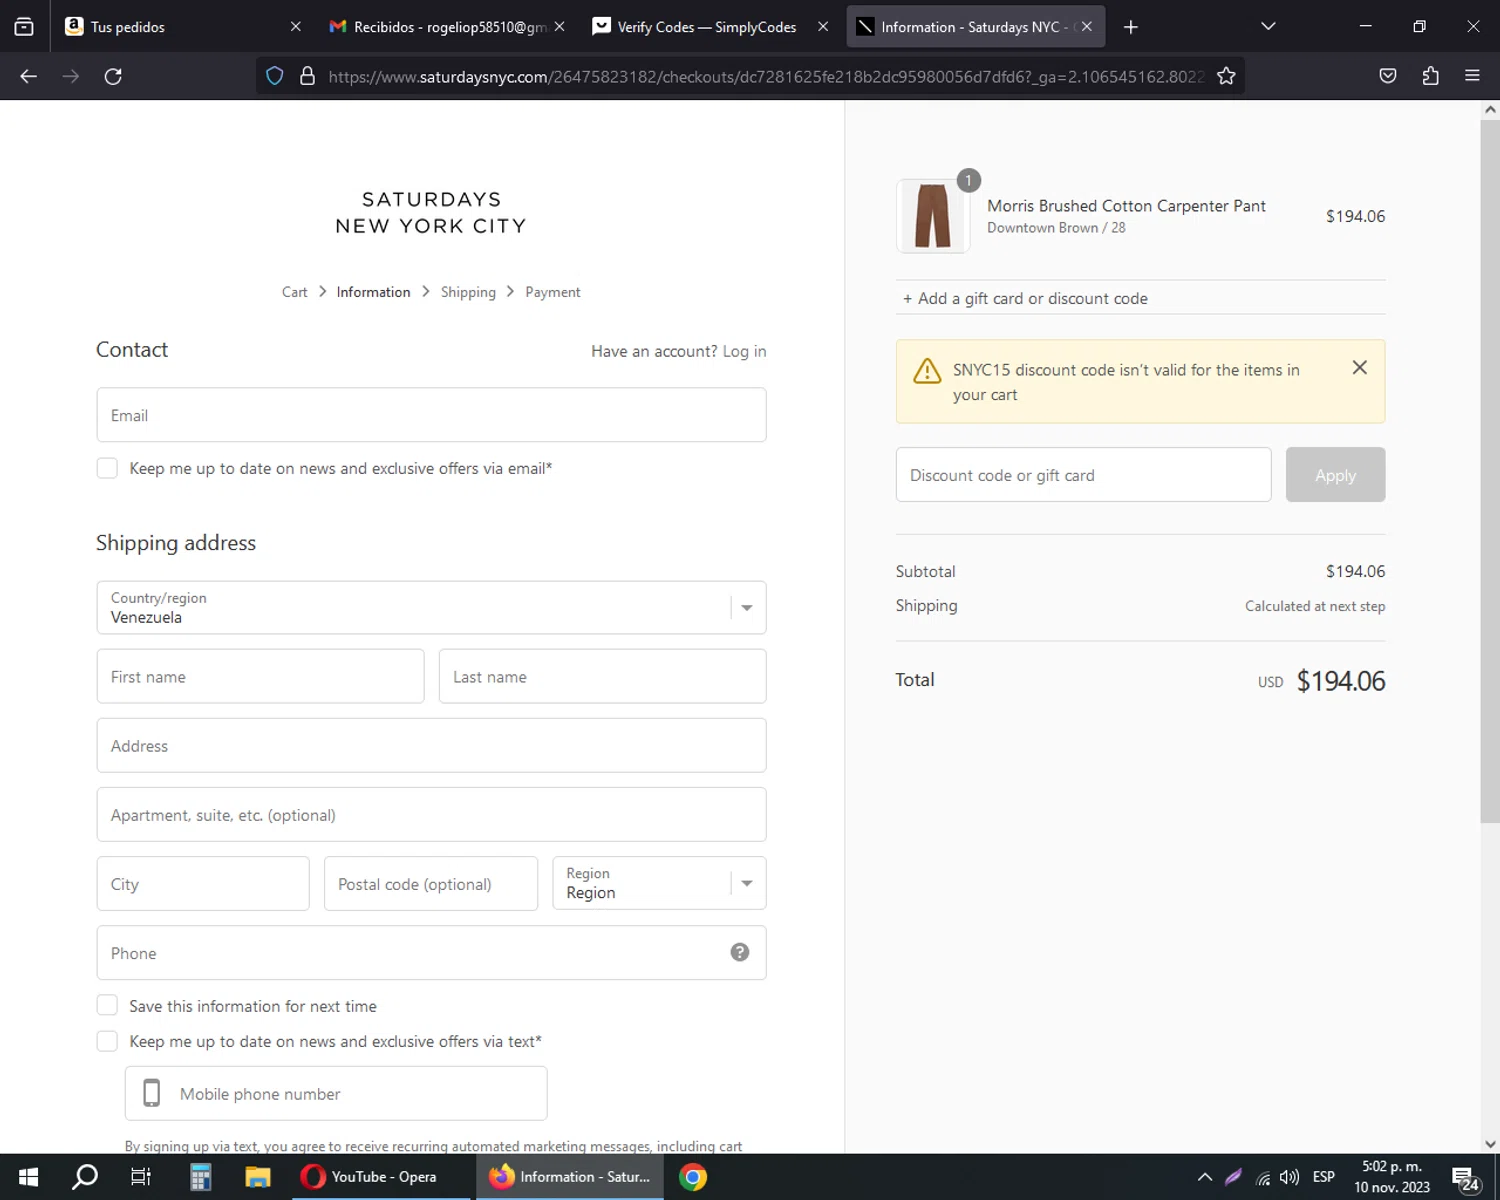Switch to Verify Codes SimplyCodes tab
This screenshot has height=1200, width=1500.
(x=710, y=27)
